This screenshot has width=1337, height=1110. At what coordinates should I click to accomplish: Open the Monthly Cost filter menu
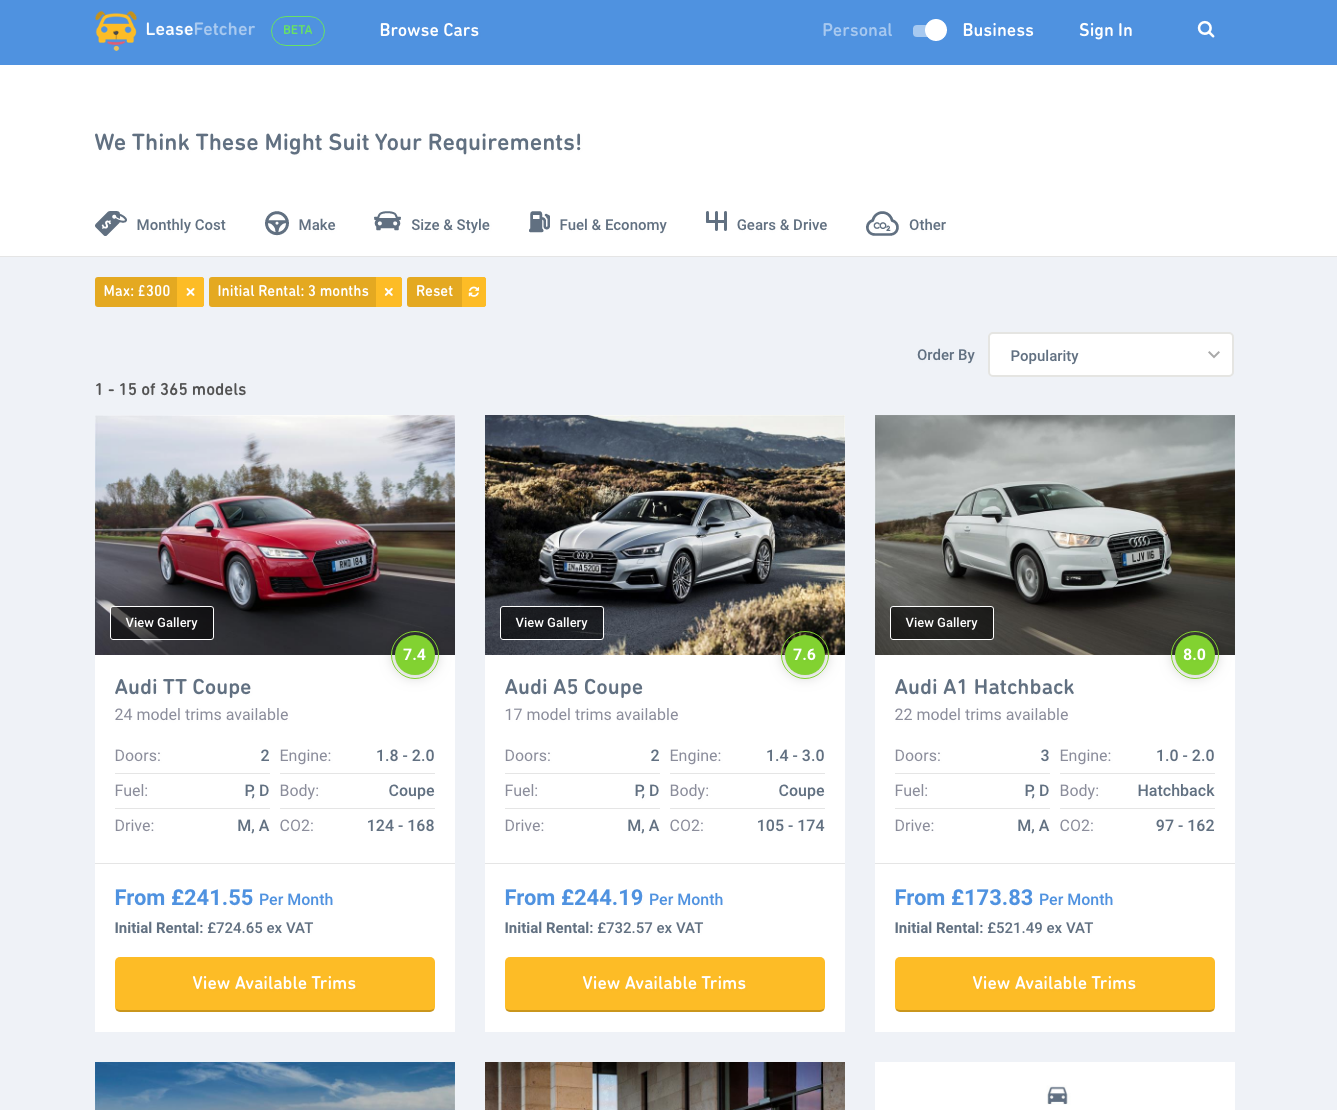coord(161,224)
